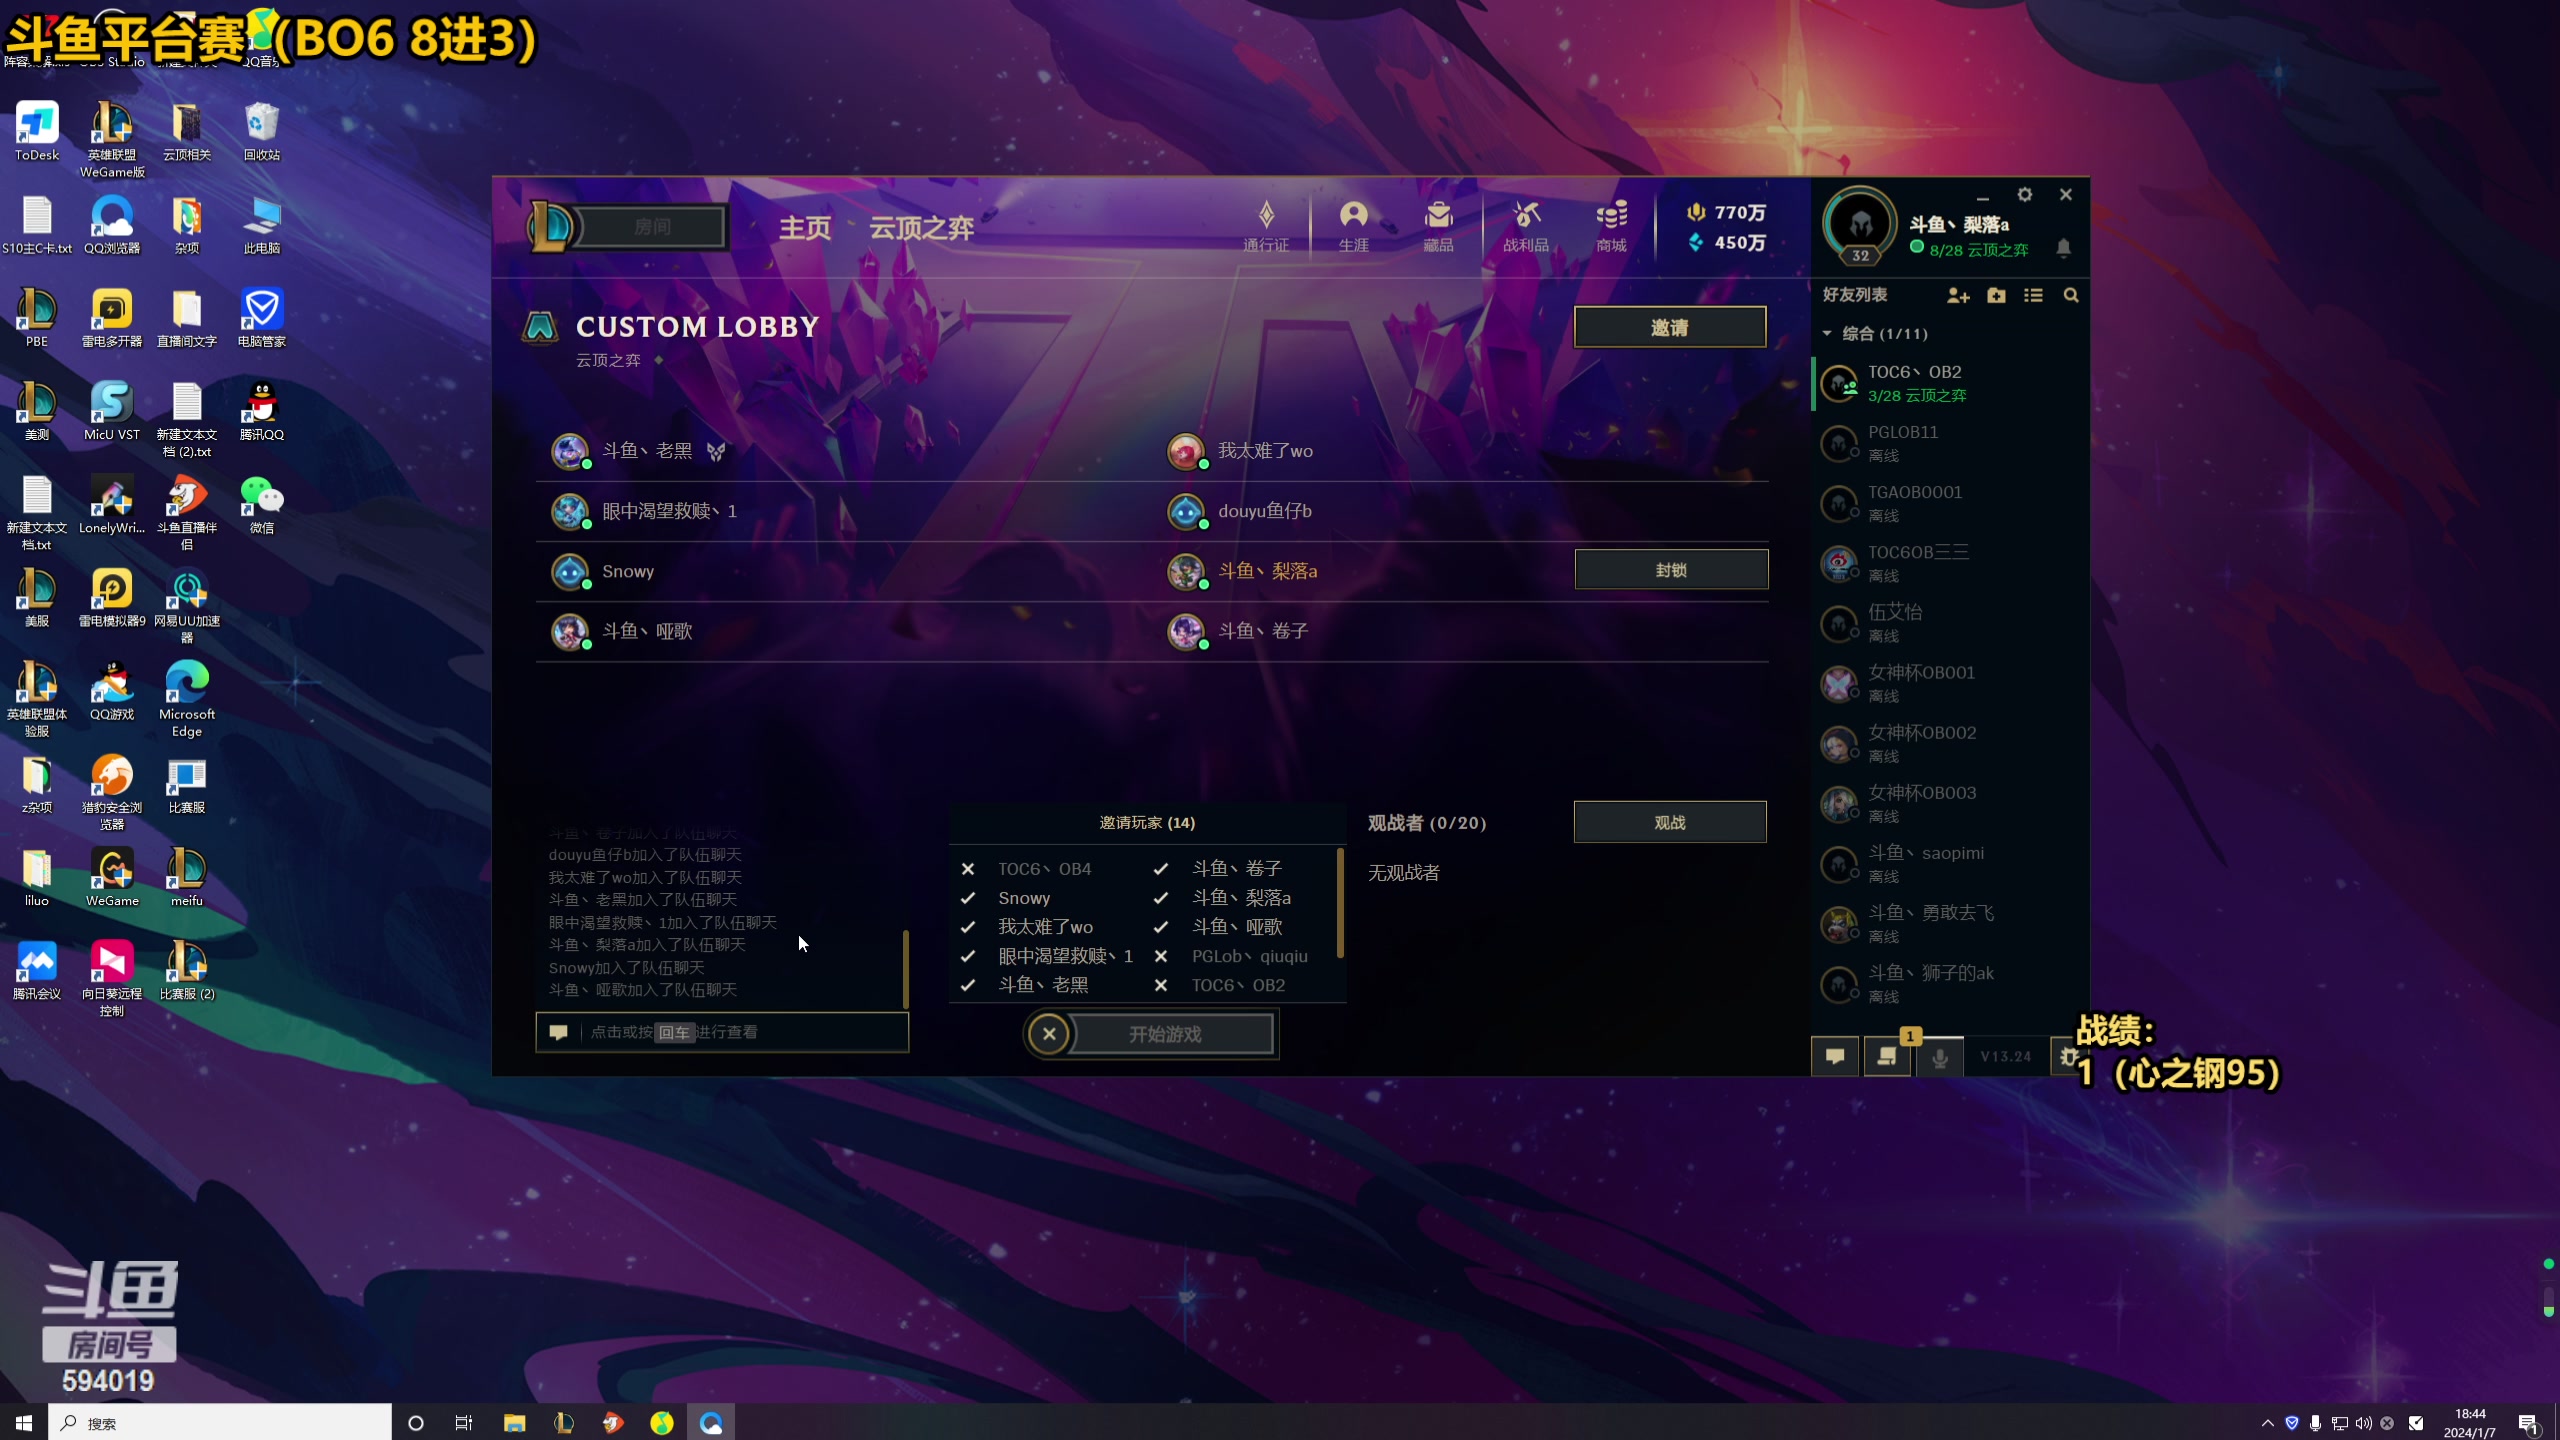Toggle the voice microphone icon
The height and width of the screenshot is (1440, 2560).
(1939, 1056)
